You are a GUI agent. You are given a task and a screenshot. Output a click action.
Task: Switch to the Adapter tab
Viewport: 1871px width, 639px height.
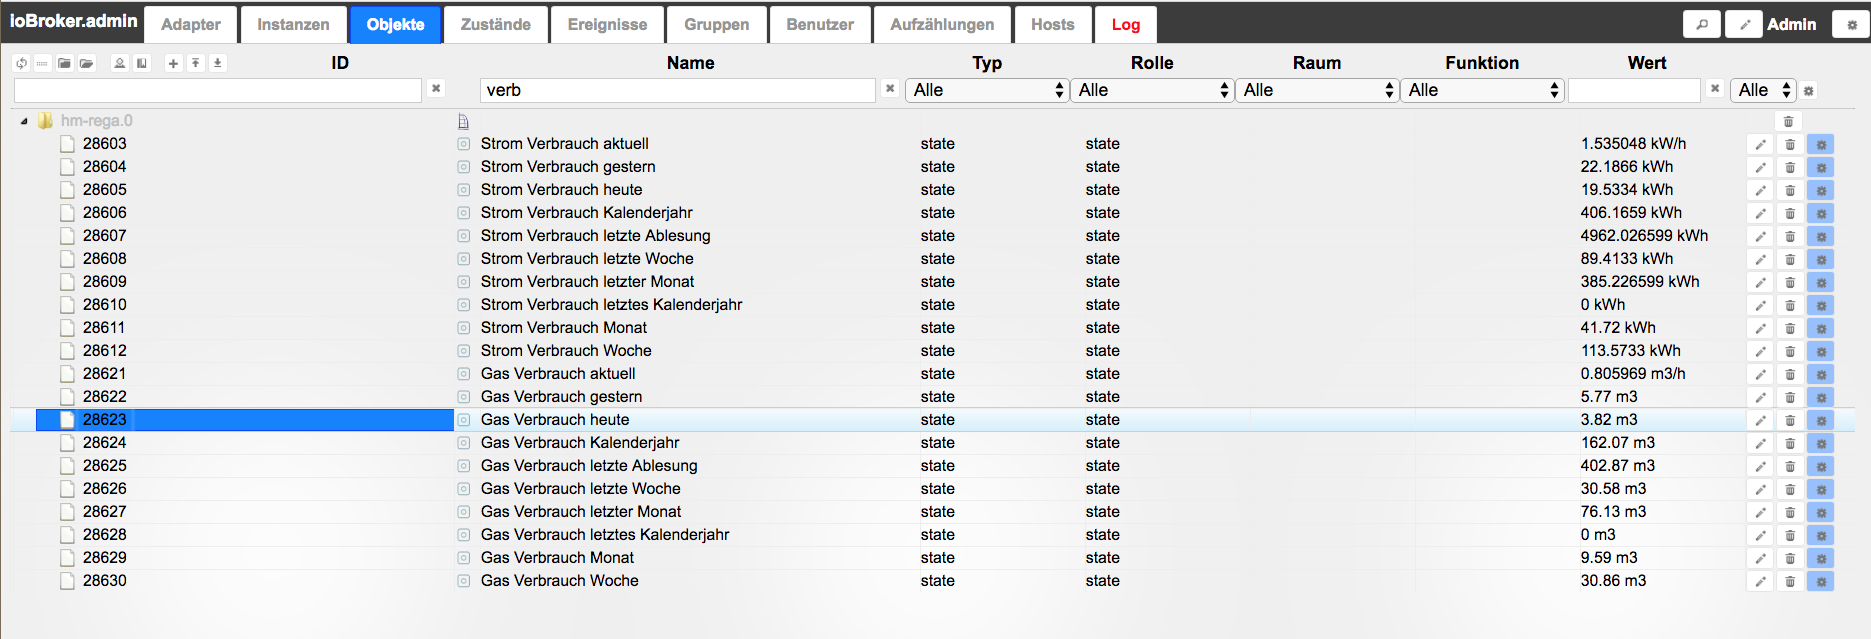point(191,24)
